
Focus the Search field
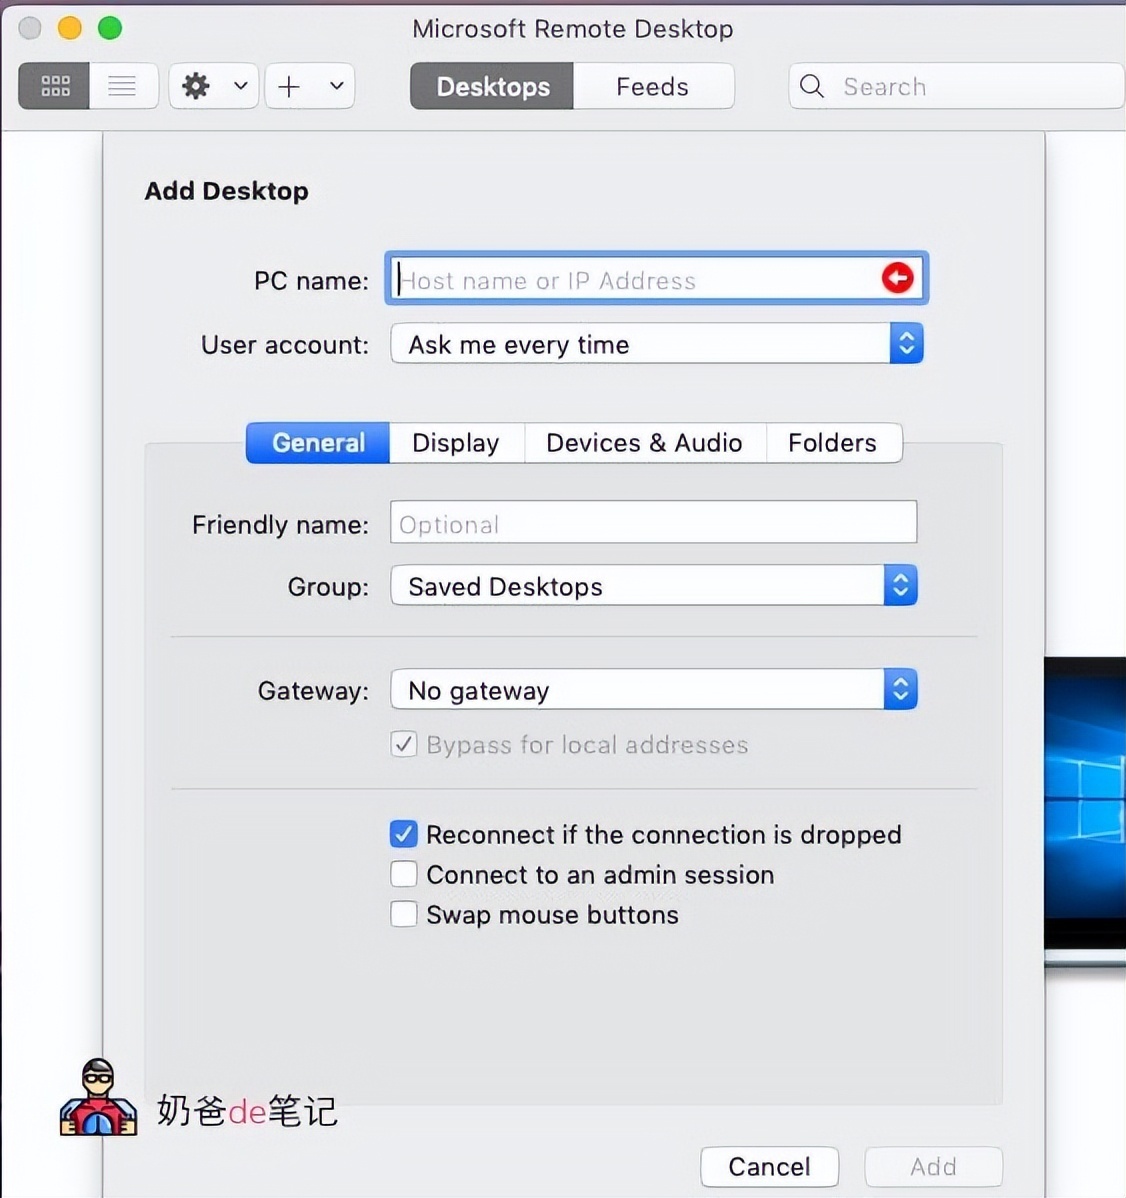coord(956,86)
